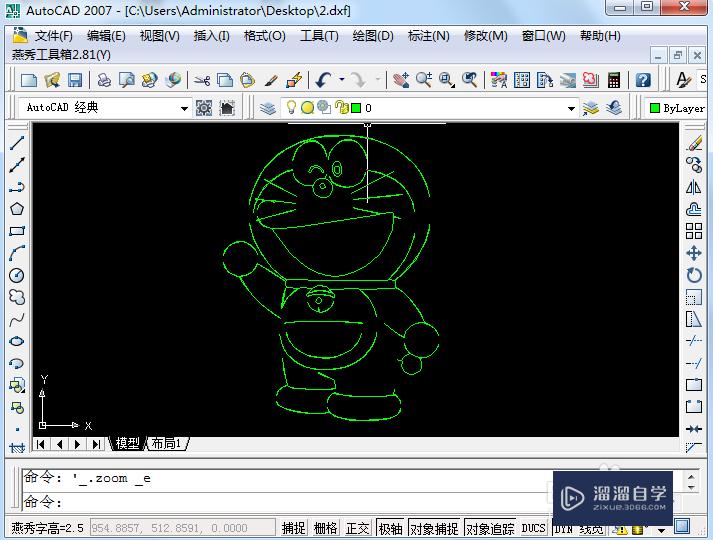Screen dimensions: 713x540
Task: Open the Quick Calculator
Action: pos(614,80)
